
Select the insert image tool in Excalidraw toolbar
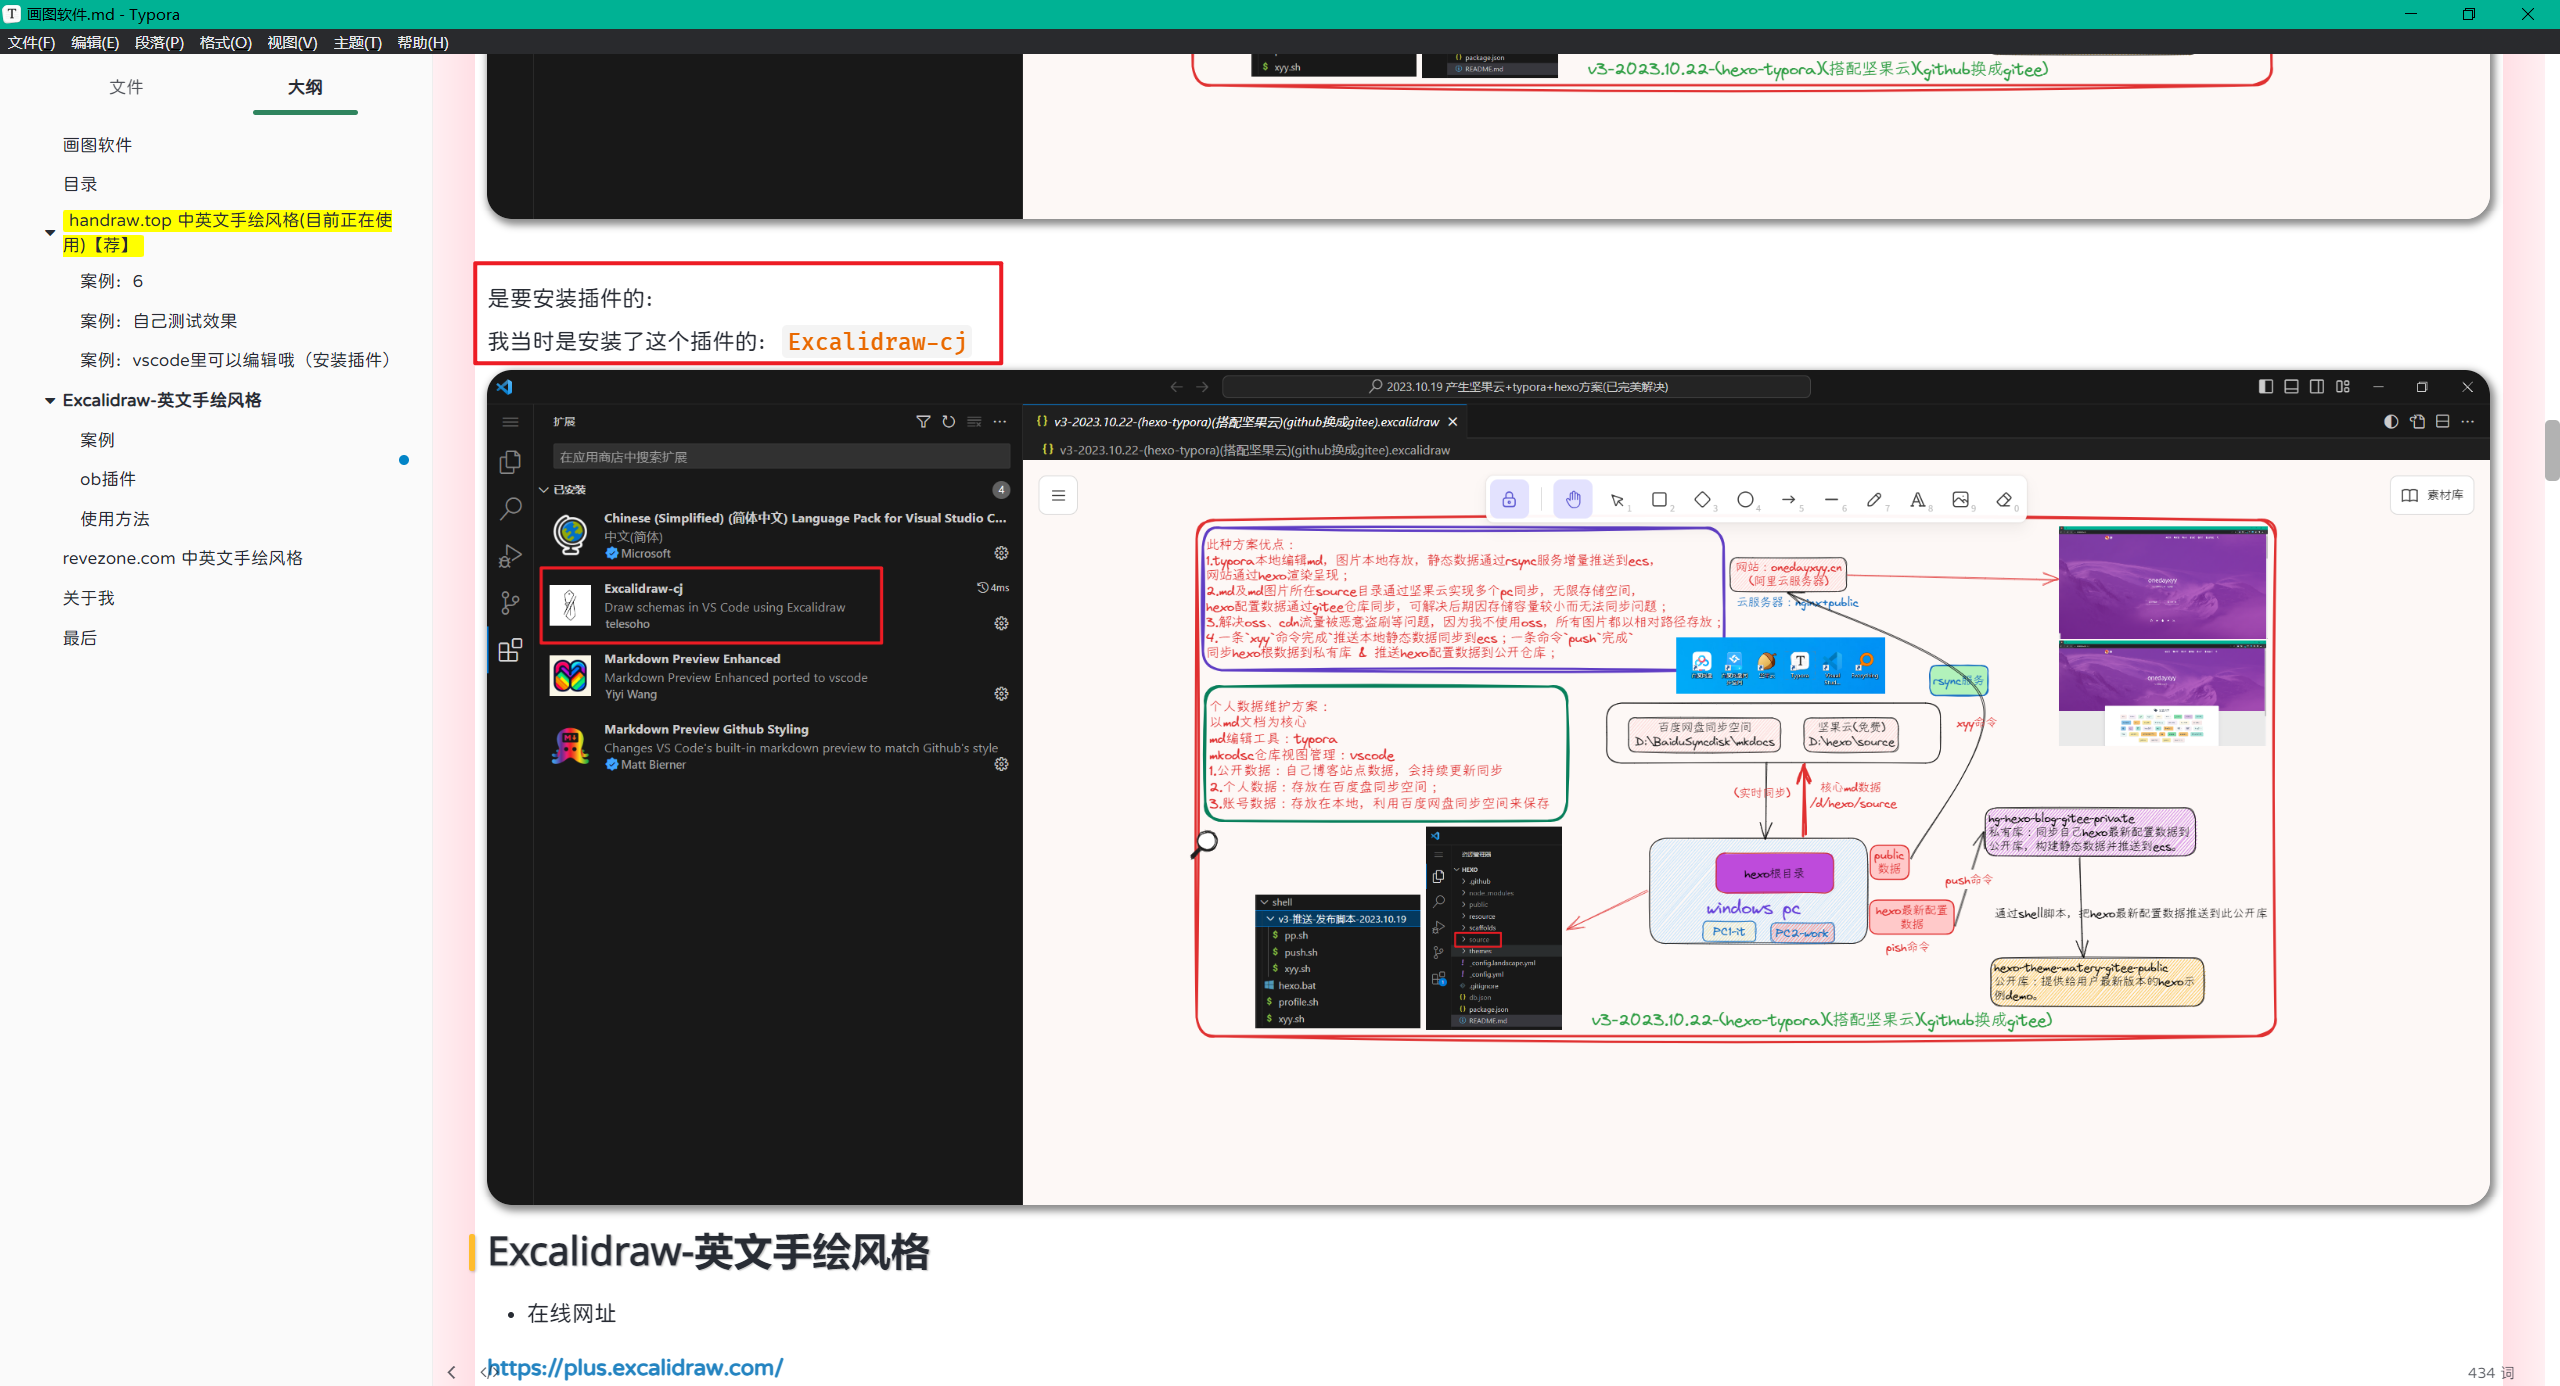click(x=1961, y=499)
